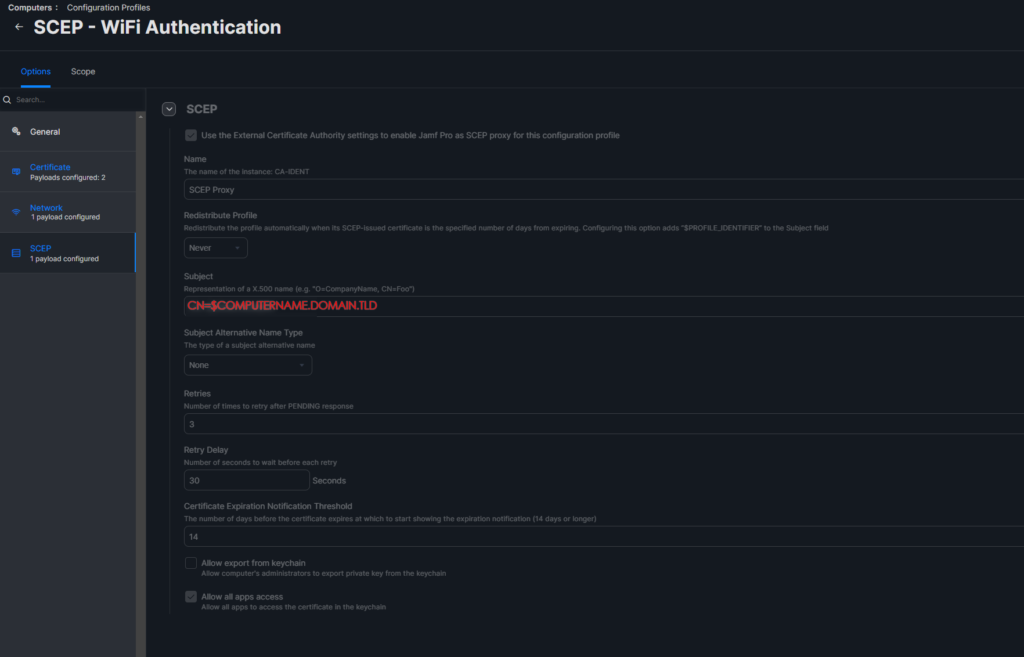The image size is (1024, 657).
Task: Click the search magnifier icon in sidebar
Action: click(x=7, y=100)
